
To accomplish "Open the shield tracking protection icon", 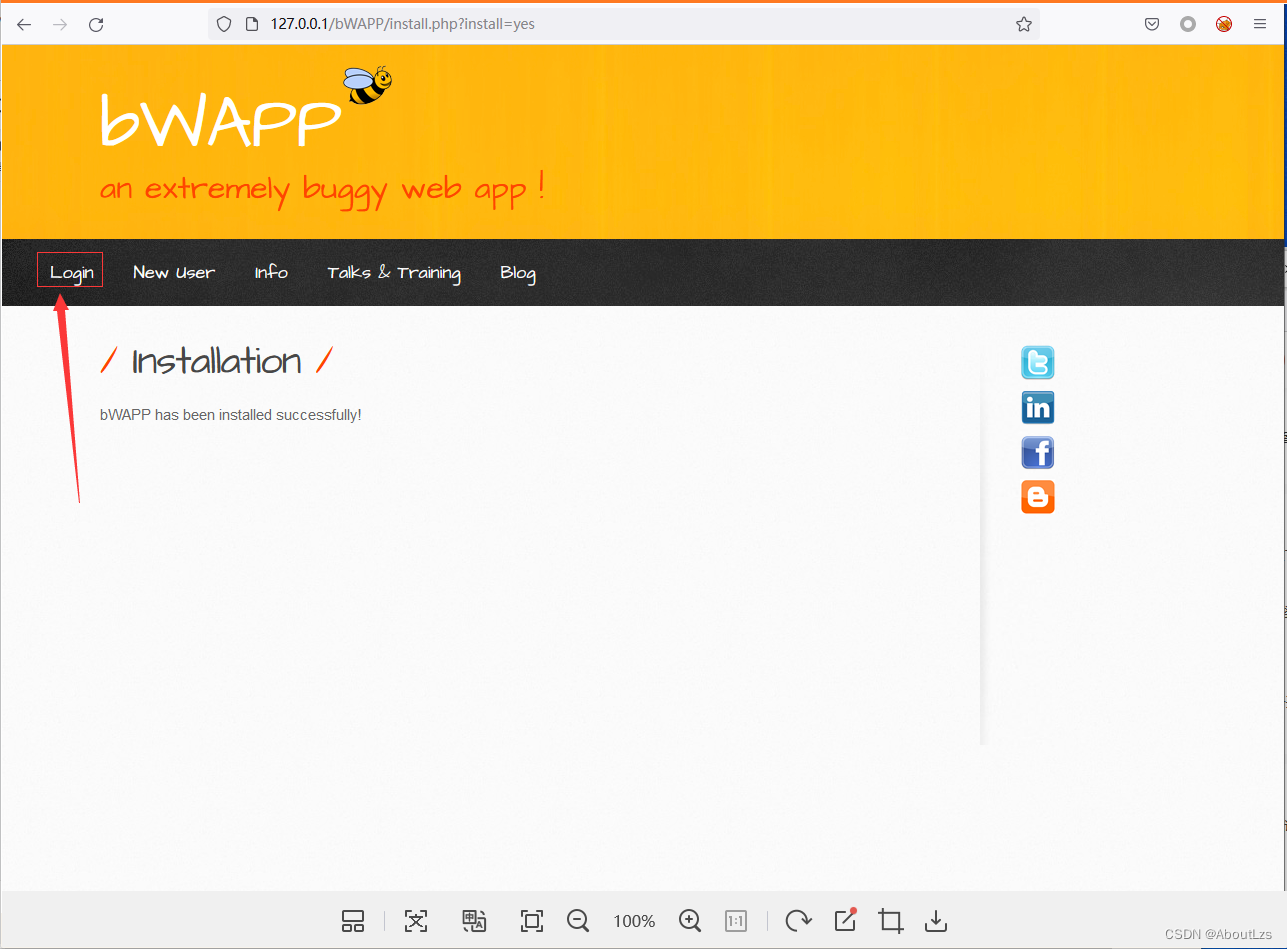I will pos(224,24).
